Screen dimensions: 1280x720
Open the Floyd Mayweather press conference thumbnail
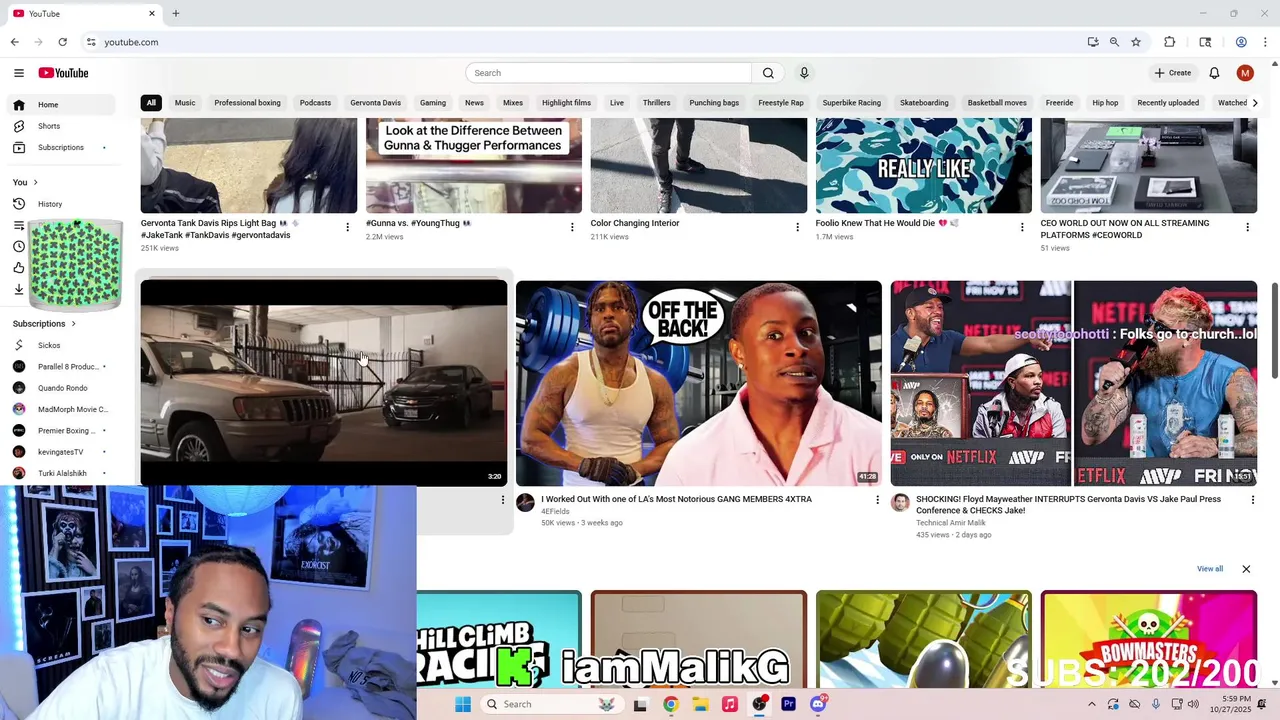(1074, 383)
